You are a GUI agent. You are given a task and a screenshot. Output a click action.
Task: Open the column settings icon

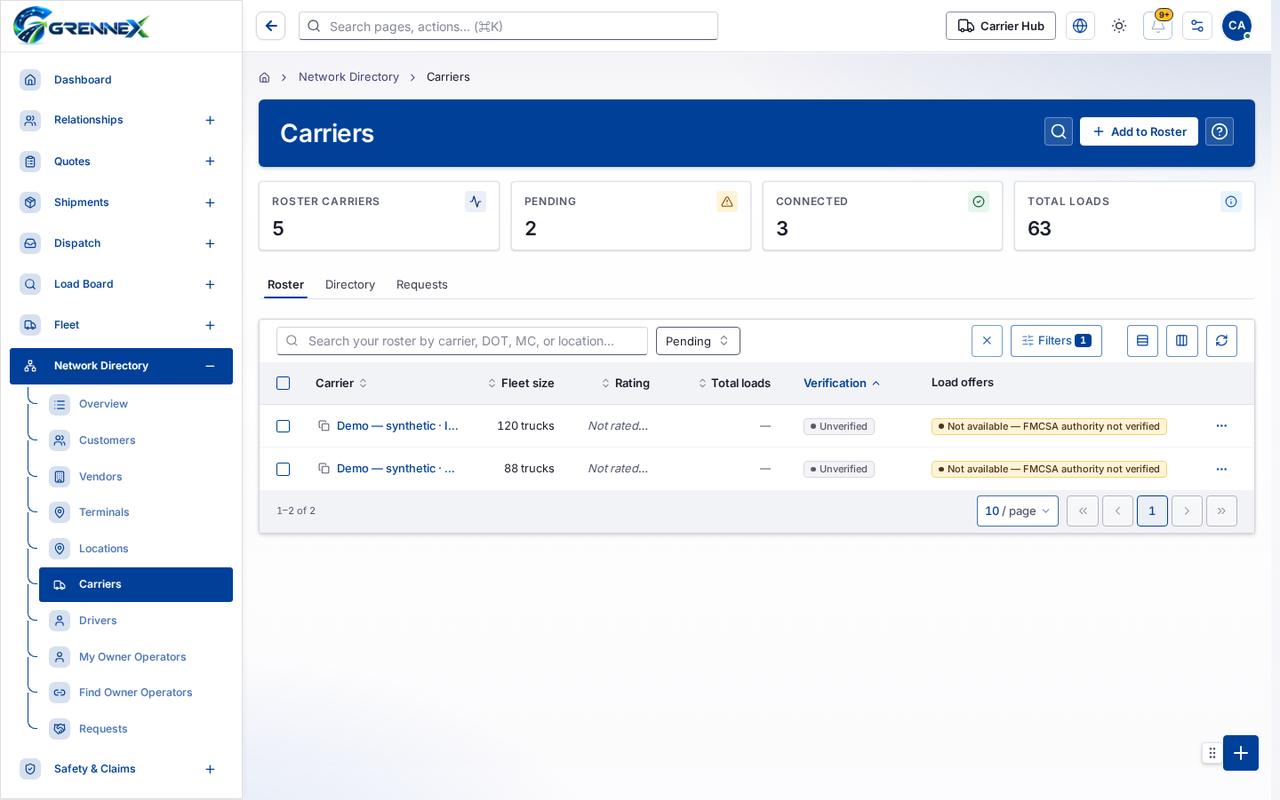1182,341
